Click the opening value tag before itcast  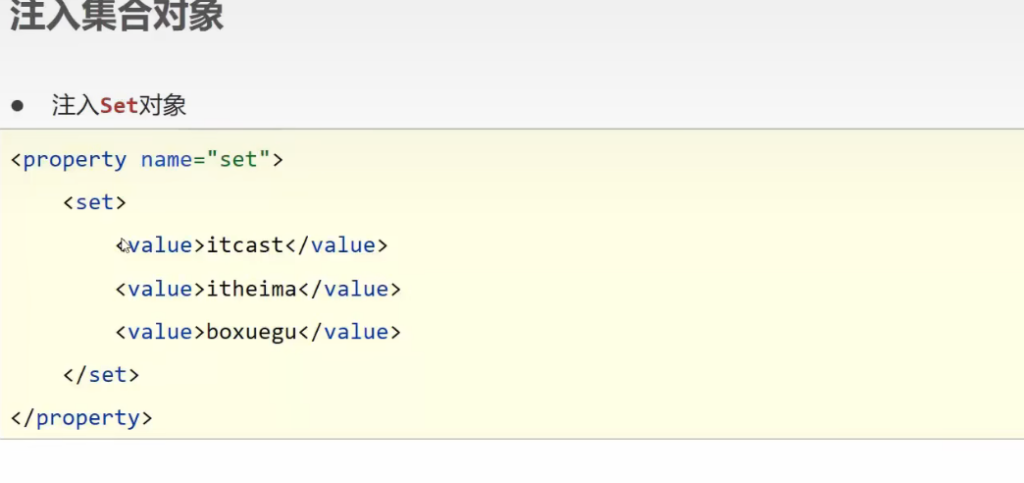pyautogui.click(x=160, y=245)
